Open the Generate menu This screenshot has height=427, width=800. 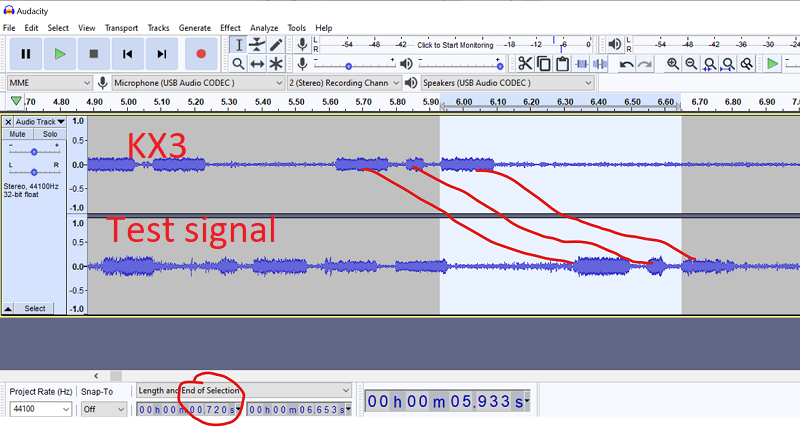pos(195,28)
